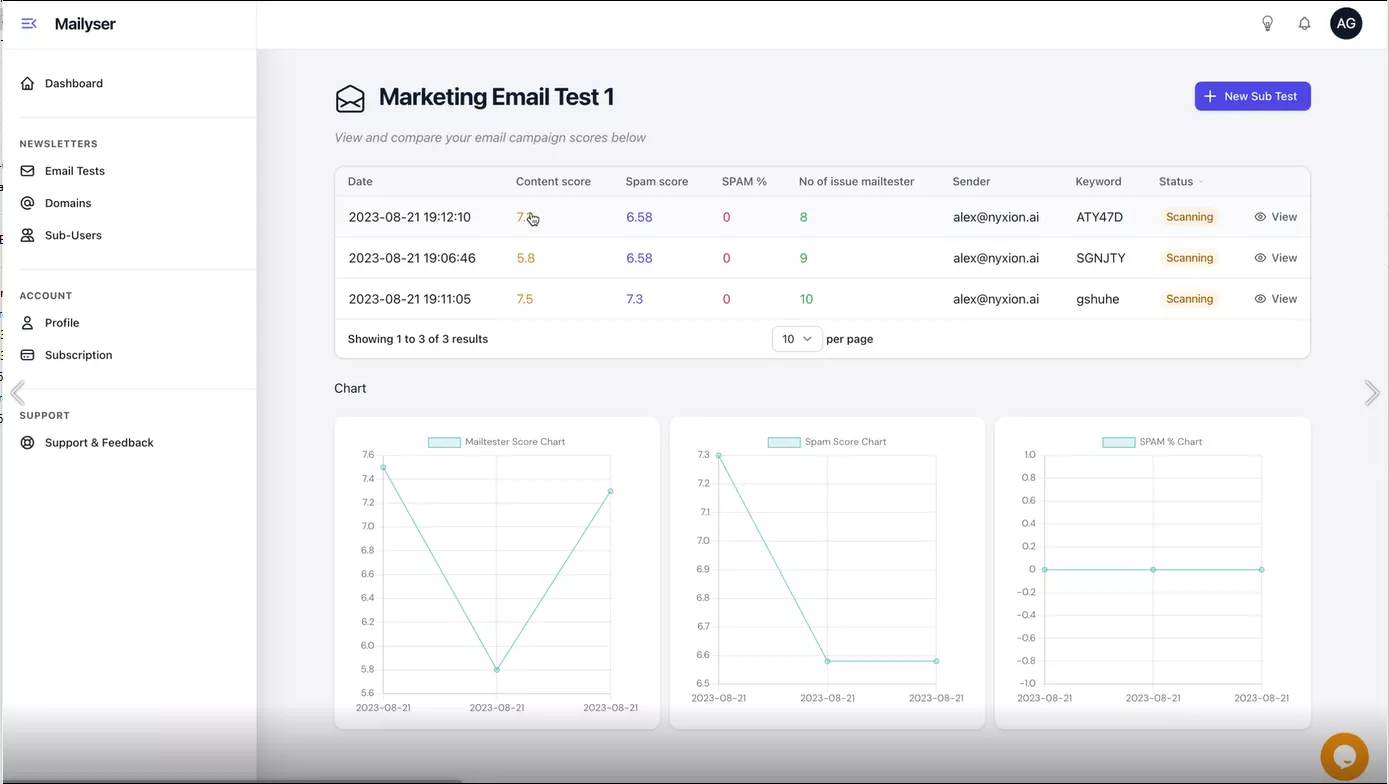Image resolution: width=1389 pixels, height=784 pixels.
Task: Open Email Tests in the sidebar
Action: (74, 171)
